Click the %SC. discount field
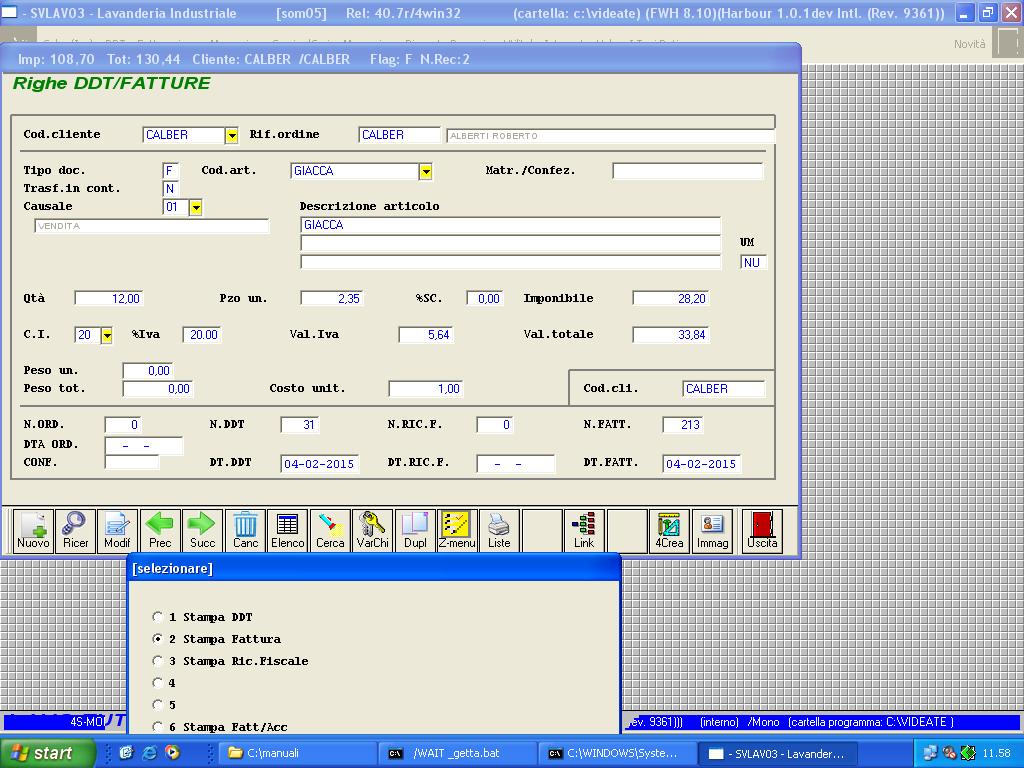Screen dimensions: 1024x768 point(485,298)
